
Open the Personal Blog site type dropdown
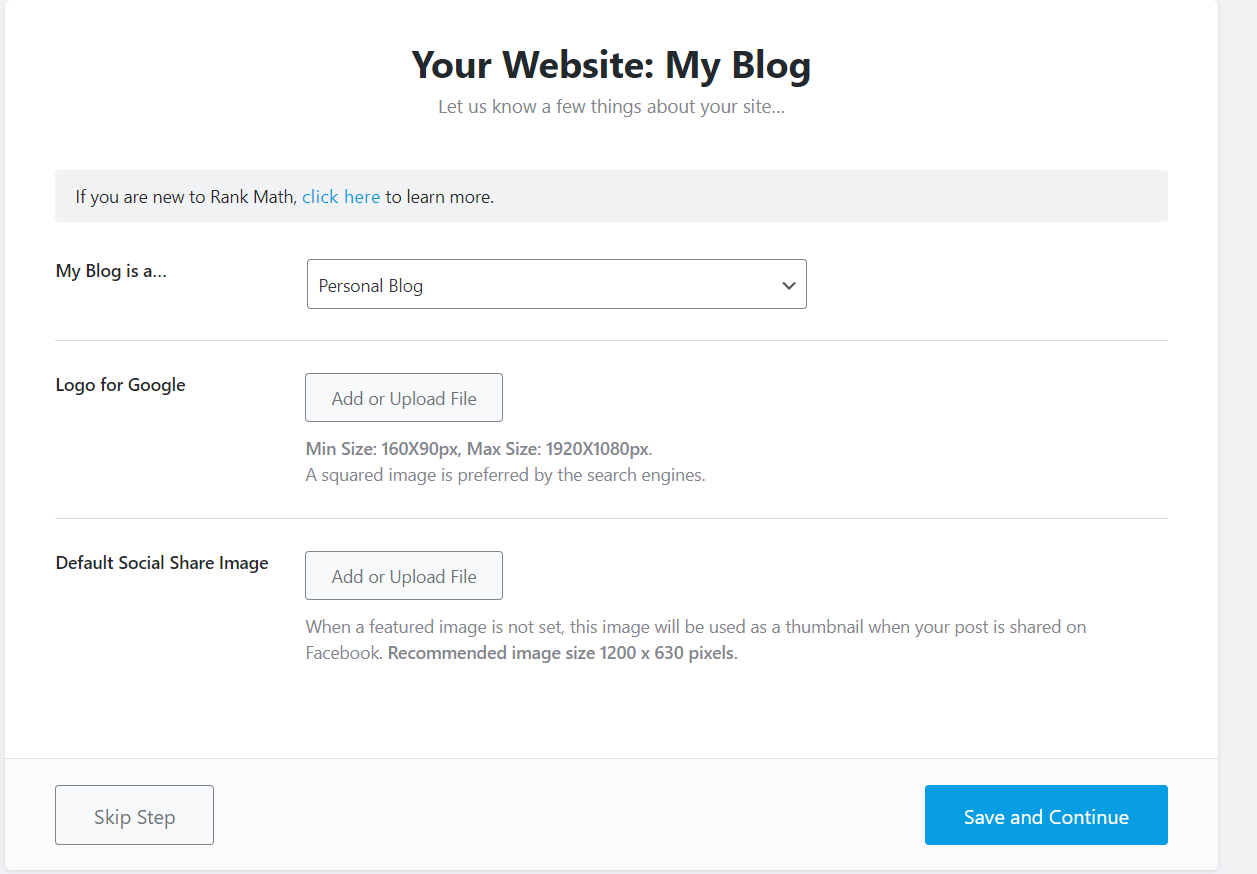(x=556, y=285)
